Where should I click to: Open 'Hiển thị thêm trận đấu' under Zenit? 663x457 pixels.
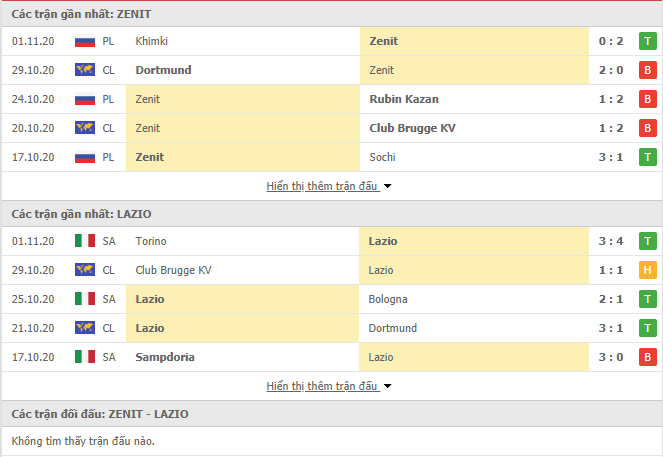pyautogui.click(x=322, y=186)
